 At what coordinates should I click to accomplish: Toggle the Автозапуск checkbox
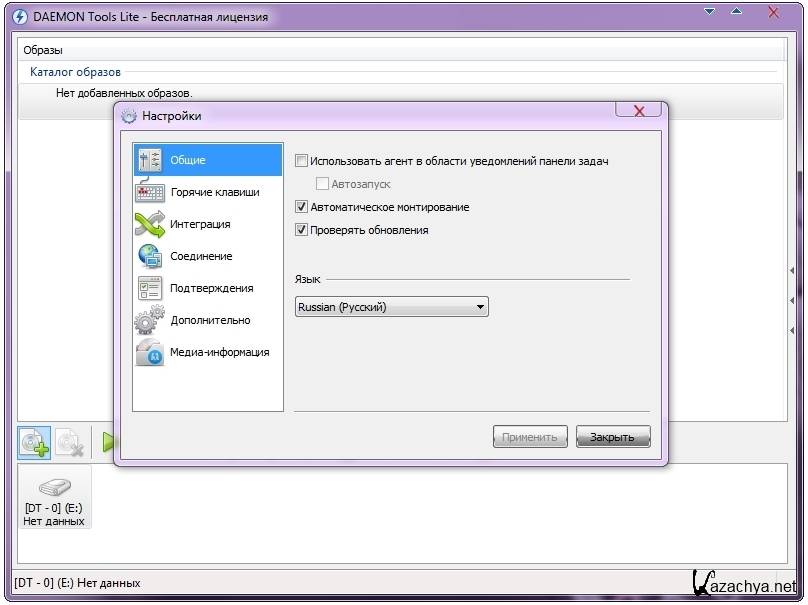click(322, 184)
